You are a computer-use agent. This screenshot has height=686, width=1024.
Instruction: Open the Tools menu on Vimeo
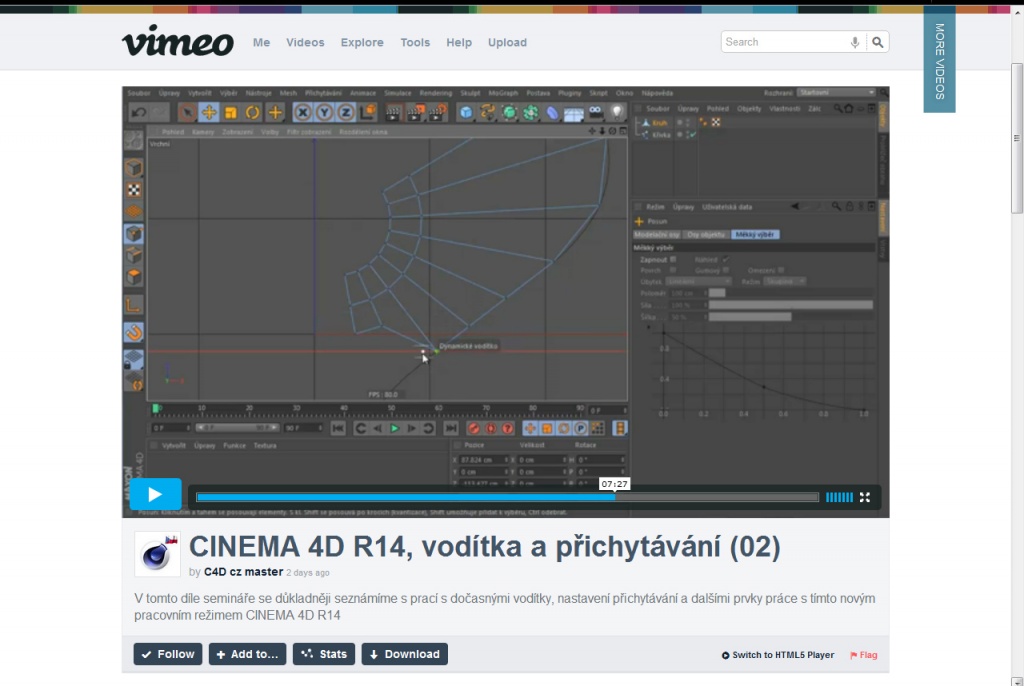415,42
